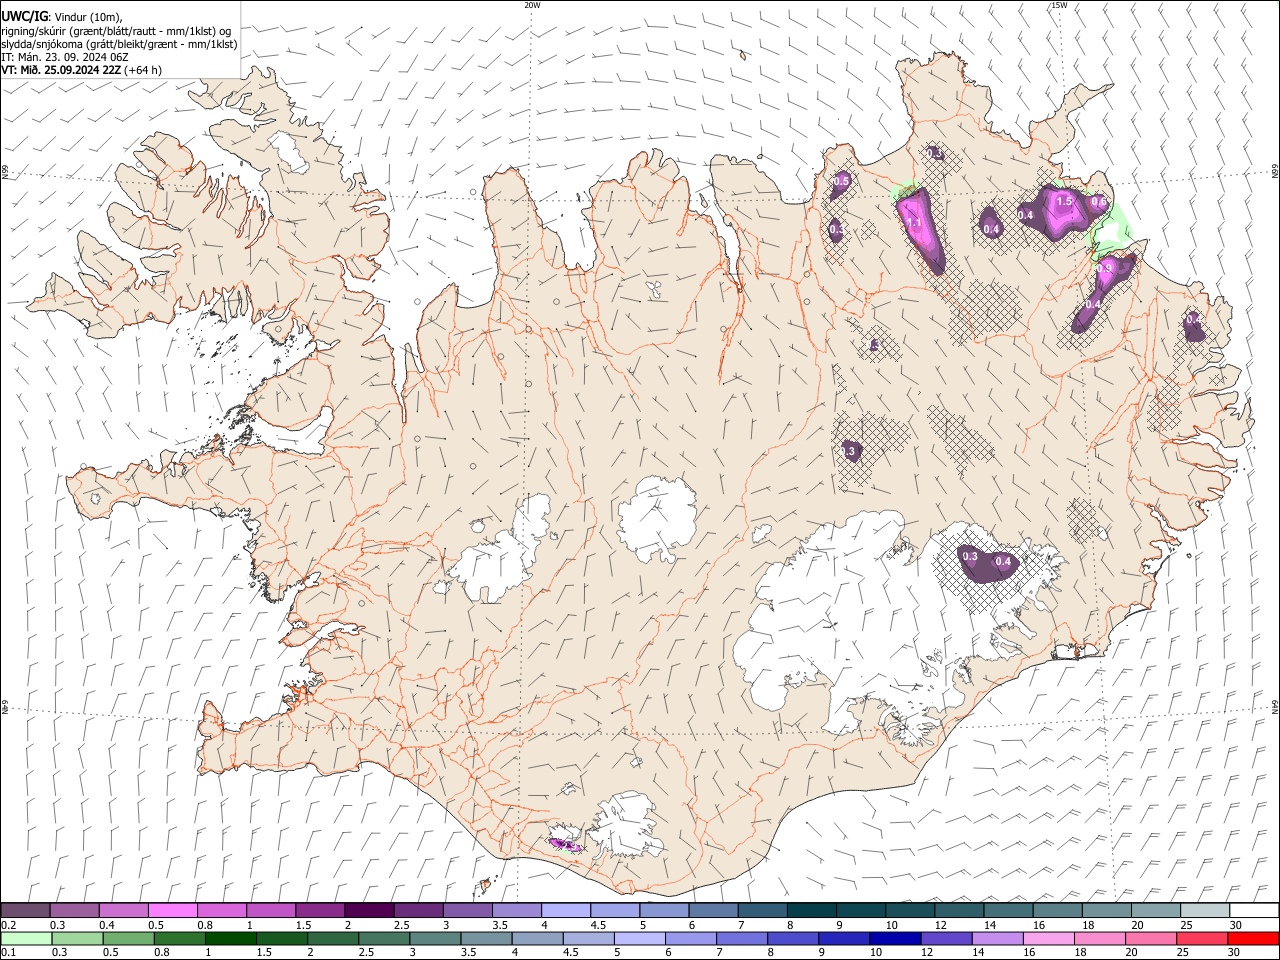1280x960 pixels.
Task: Click the 'slydda/snjókoma' legend description line
Action: click(119, 44)
